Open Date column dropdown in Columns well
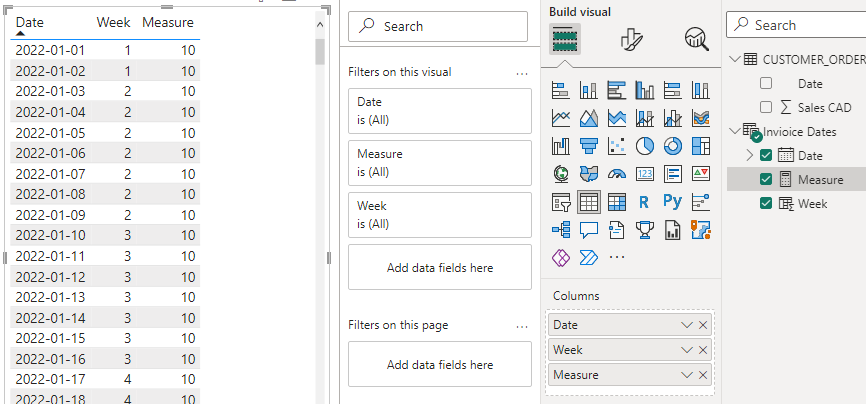This screenshot has height=404, width=866. pyautogui.click(x=687, y=325)
